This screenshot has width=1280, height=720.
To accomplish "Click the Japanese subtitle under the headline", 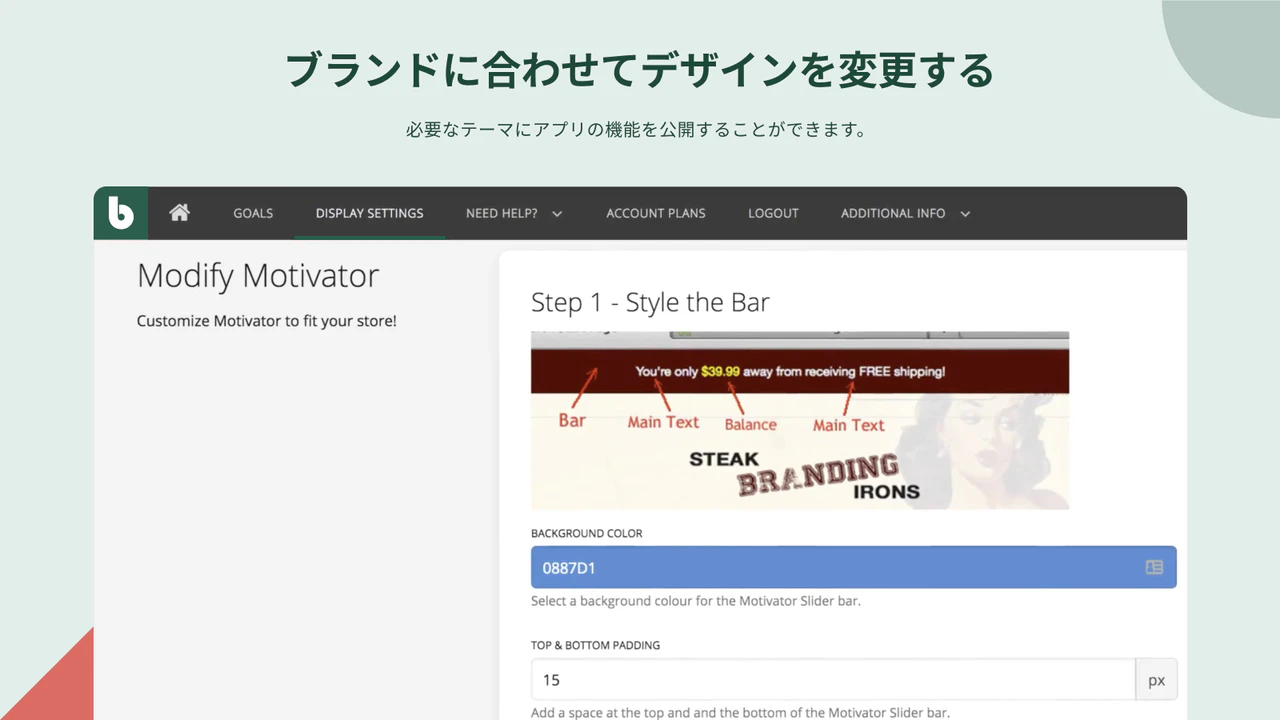I will 636,130.
